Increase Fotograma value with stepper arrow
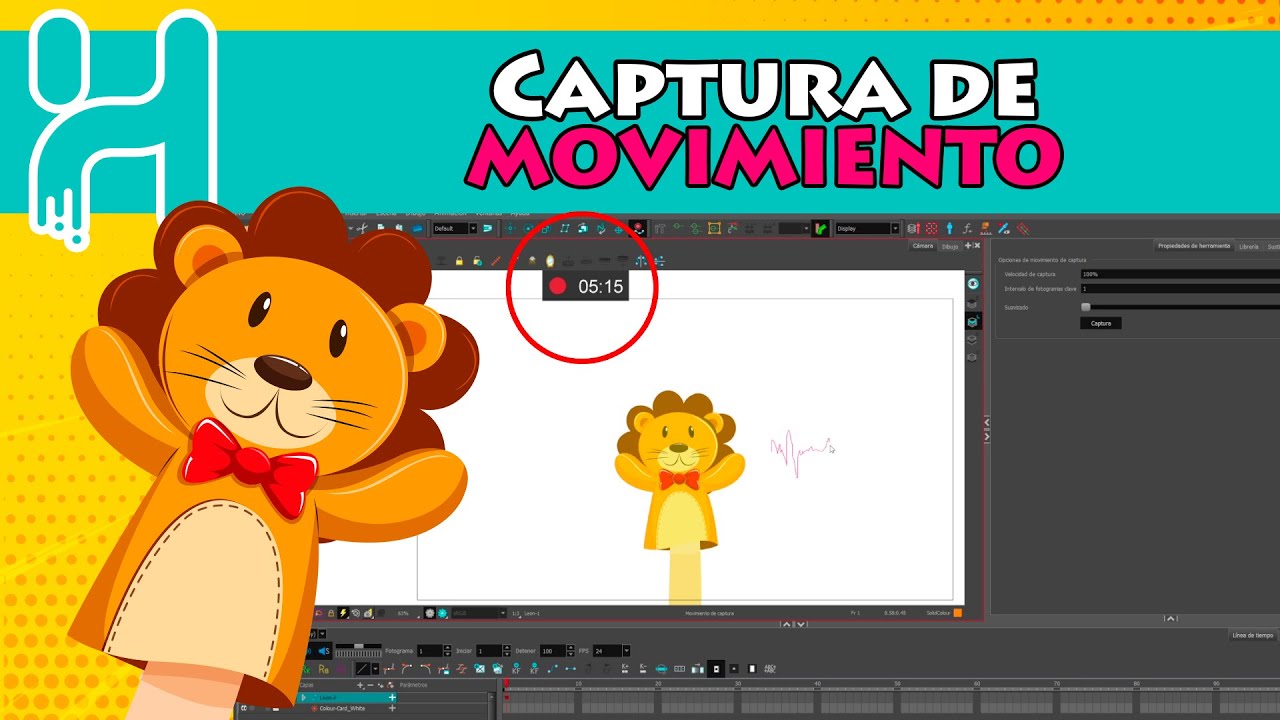 tap(447, 648)
